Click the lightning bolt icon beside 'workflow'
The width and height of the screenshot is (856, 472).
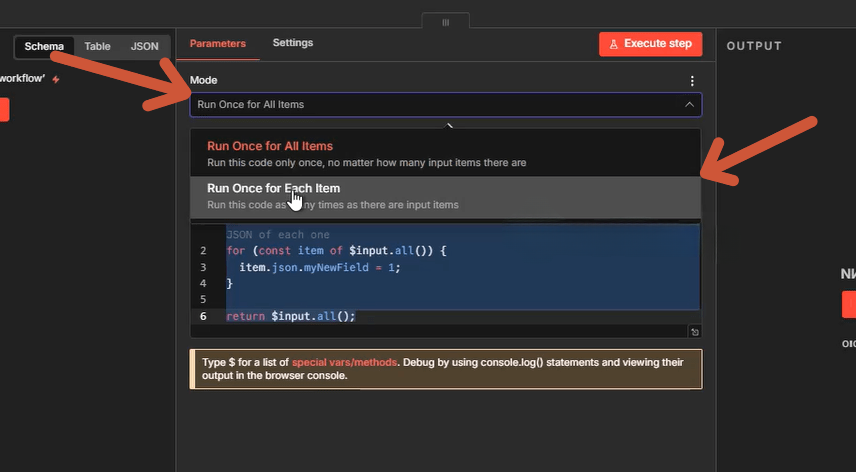56,79
